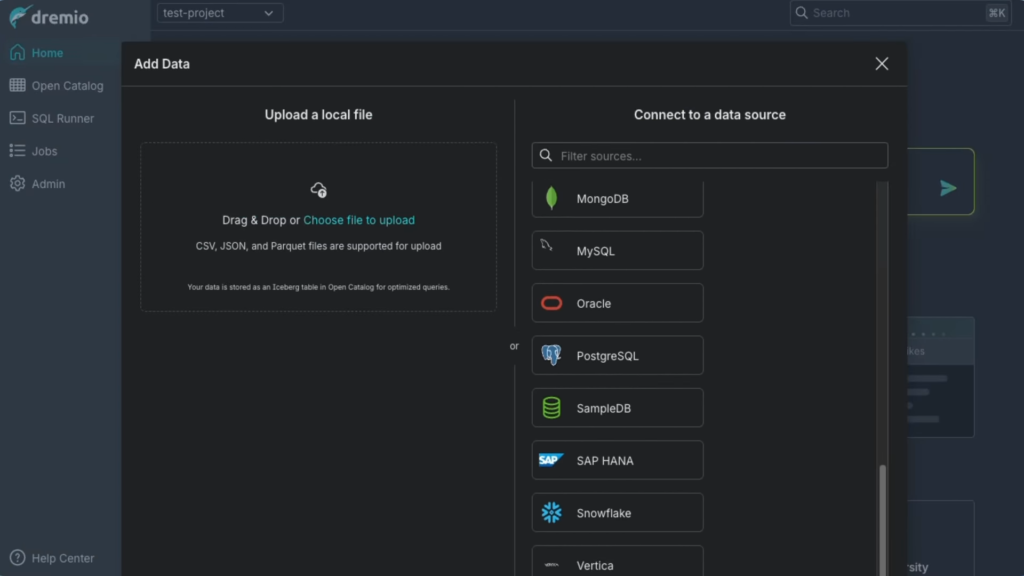Select the MongoDB leaf icon
The width and height of the screenshot is (1024, 576).
[x=552, y=198]
